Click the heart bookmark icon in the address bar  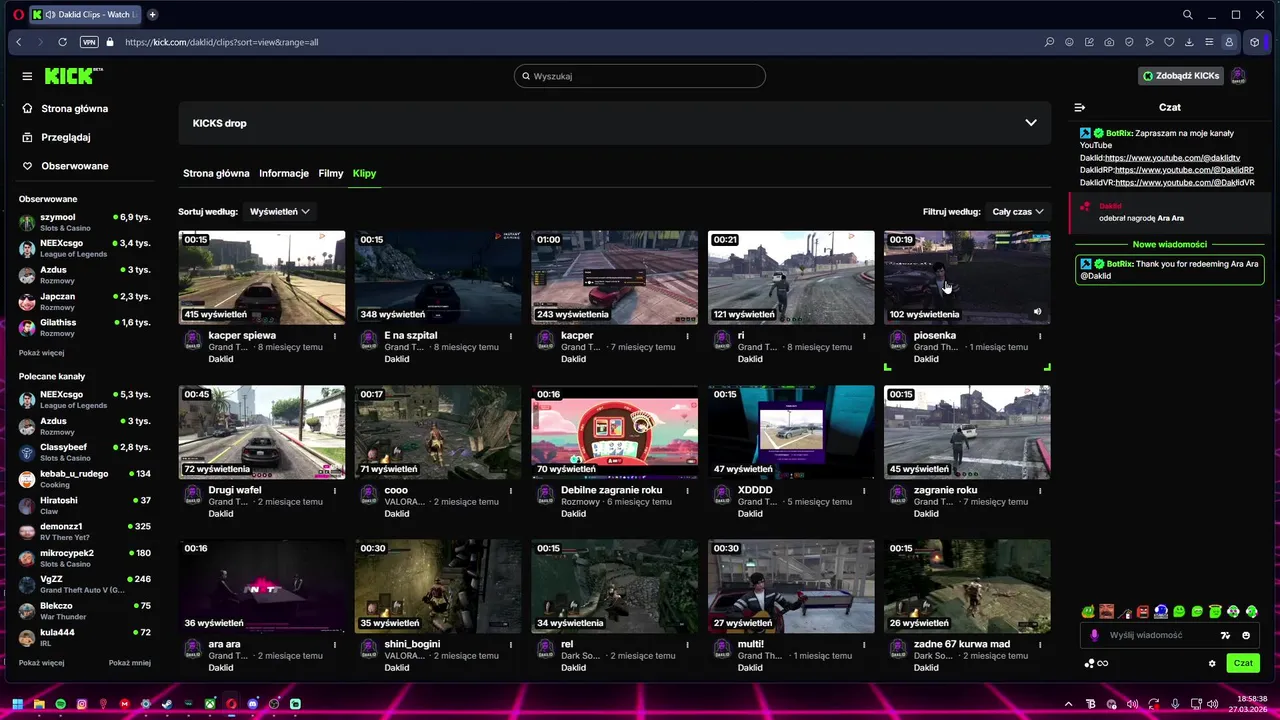coord(1169,42)
